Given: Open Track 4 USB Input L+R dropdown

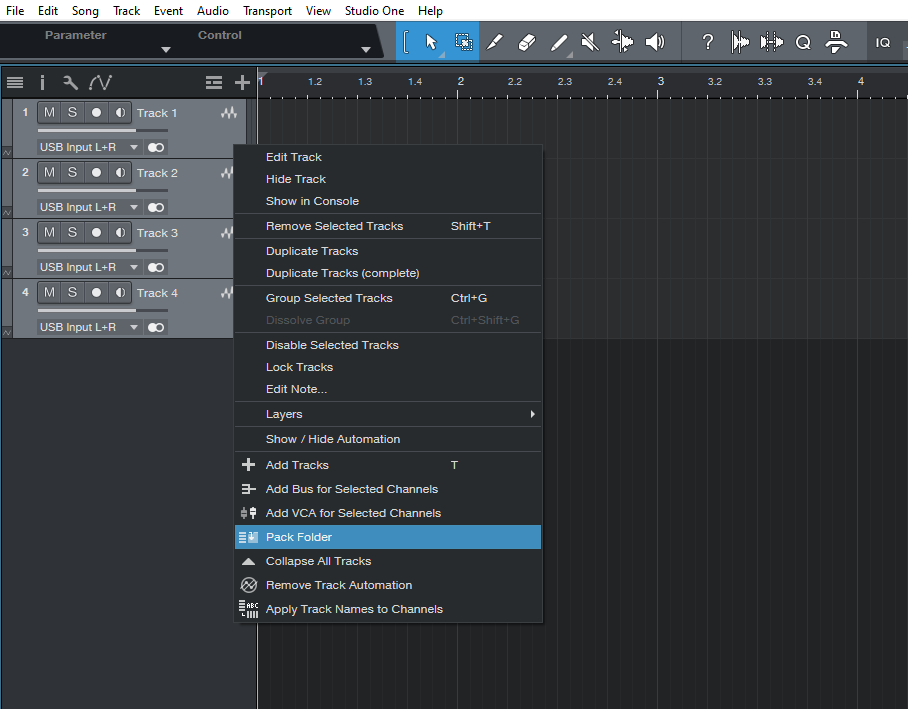Looking at the screenshot, I should pos(89,327).
